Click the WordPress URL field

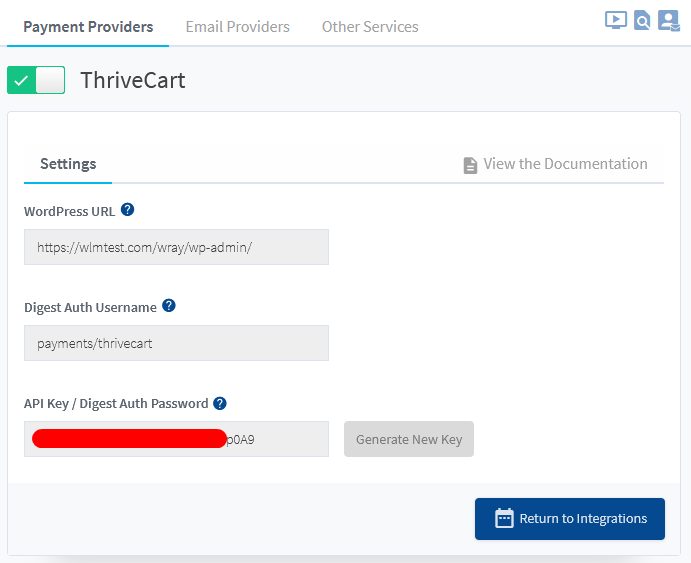point(176,247)
